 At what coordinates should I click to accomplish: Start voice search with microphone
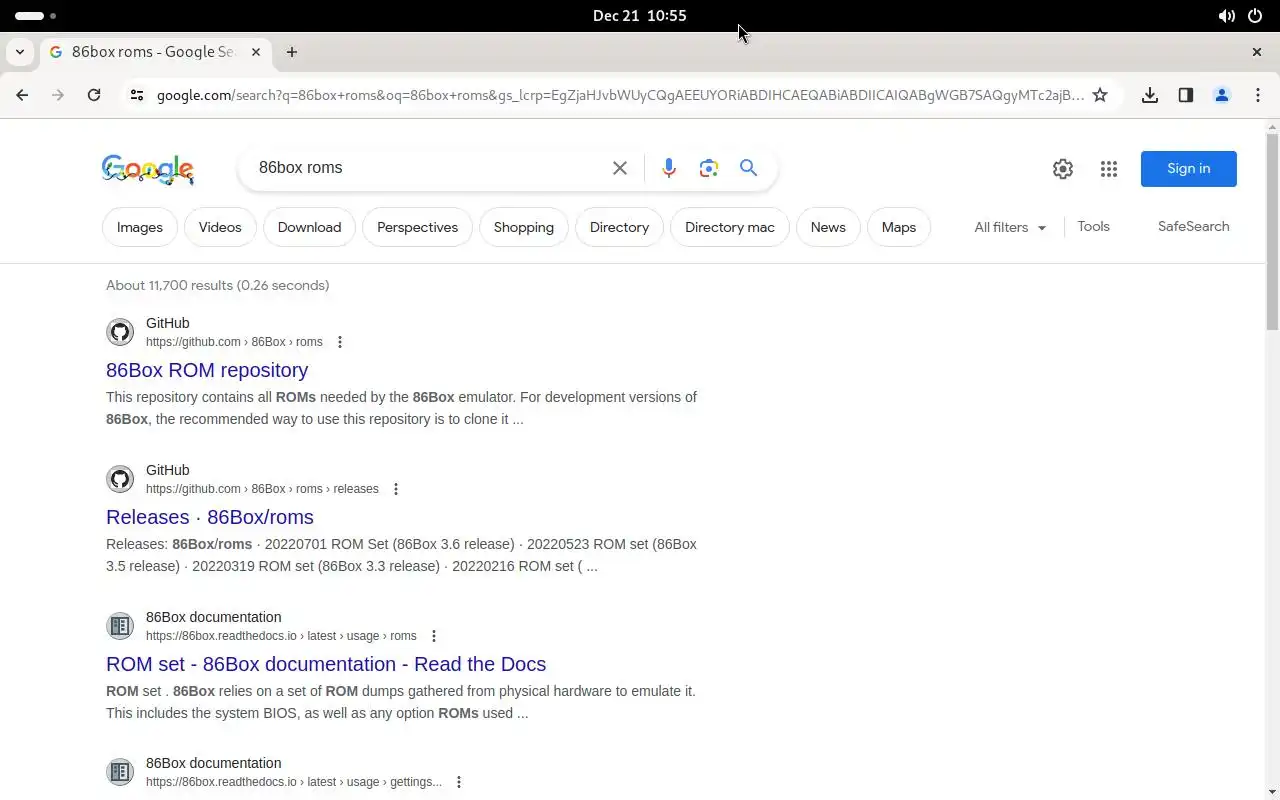669,168
